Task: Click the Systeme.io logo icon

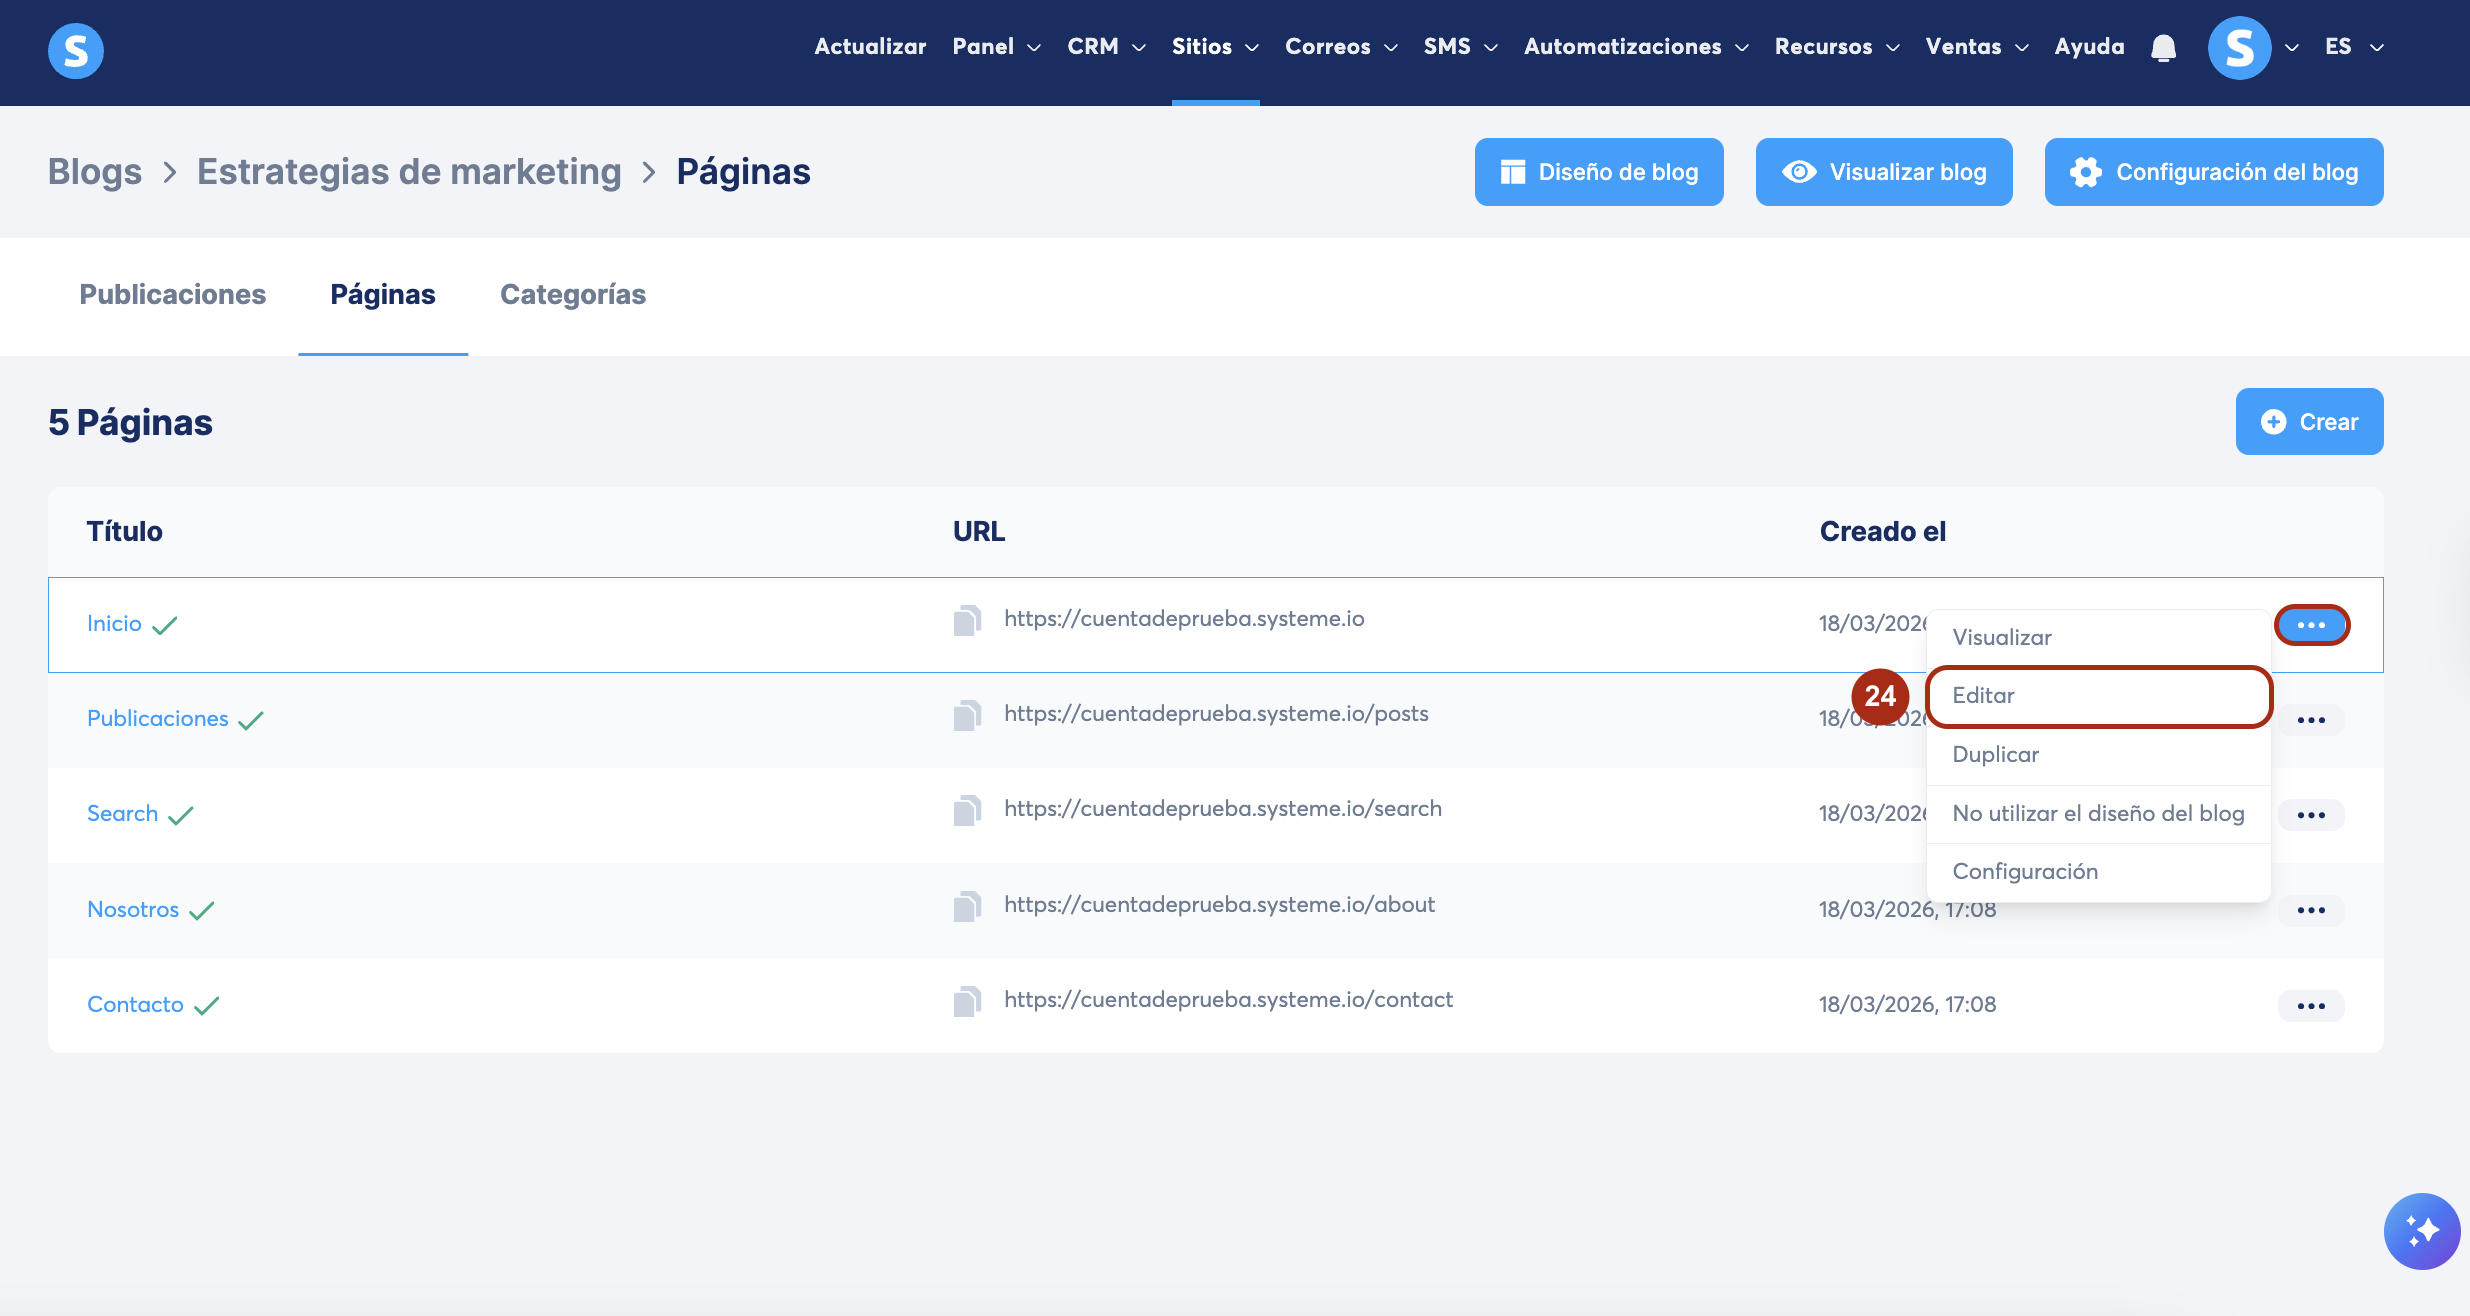Action: click(x=76, y=50)
